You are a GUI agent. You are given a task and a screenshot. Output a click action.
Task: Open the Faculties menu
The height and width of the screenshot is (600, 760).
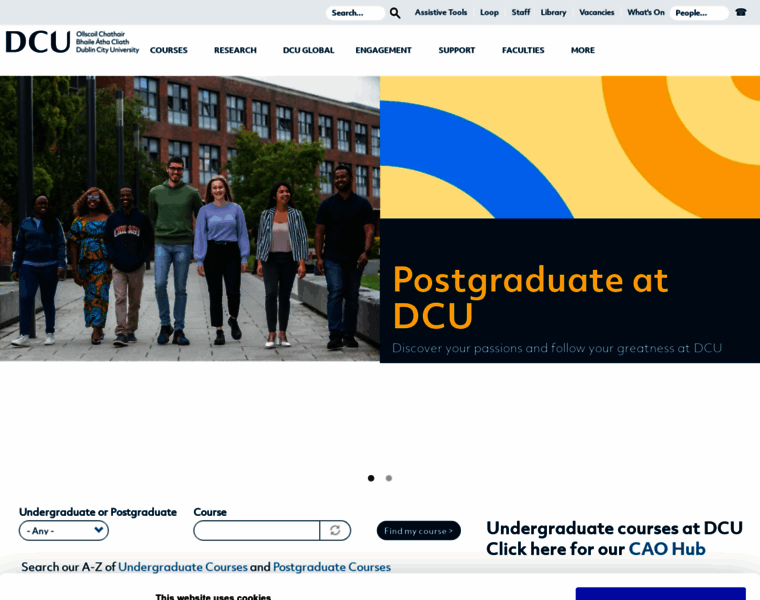tap(523, 50)
